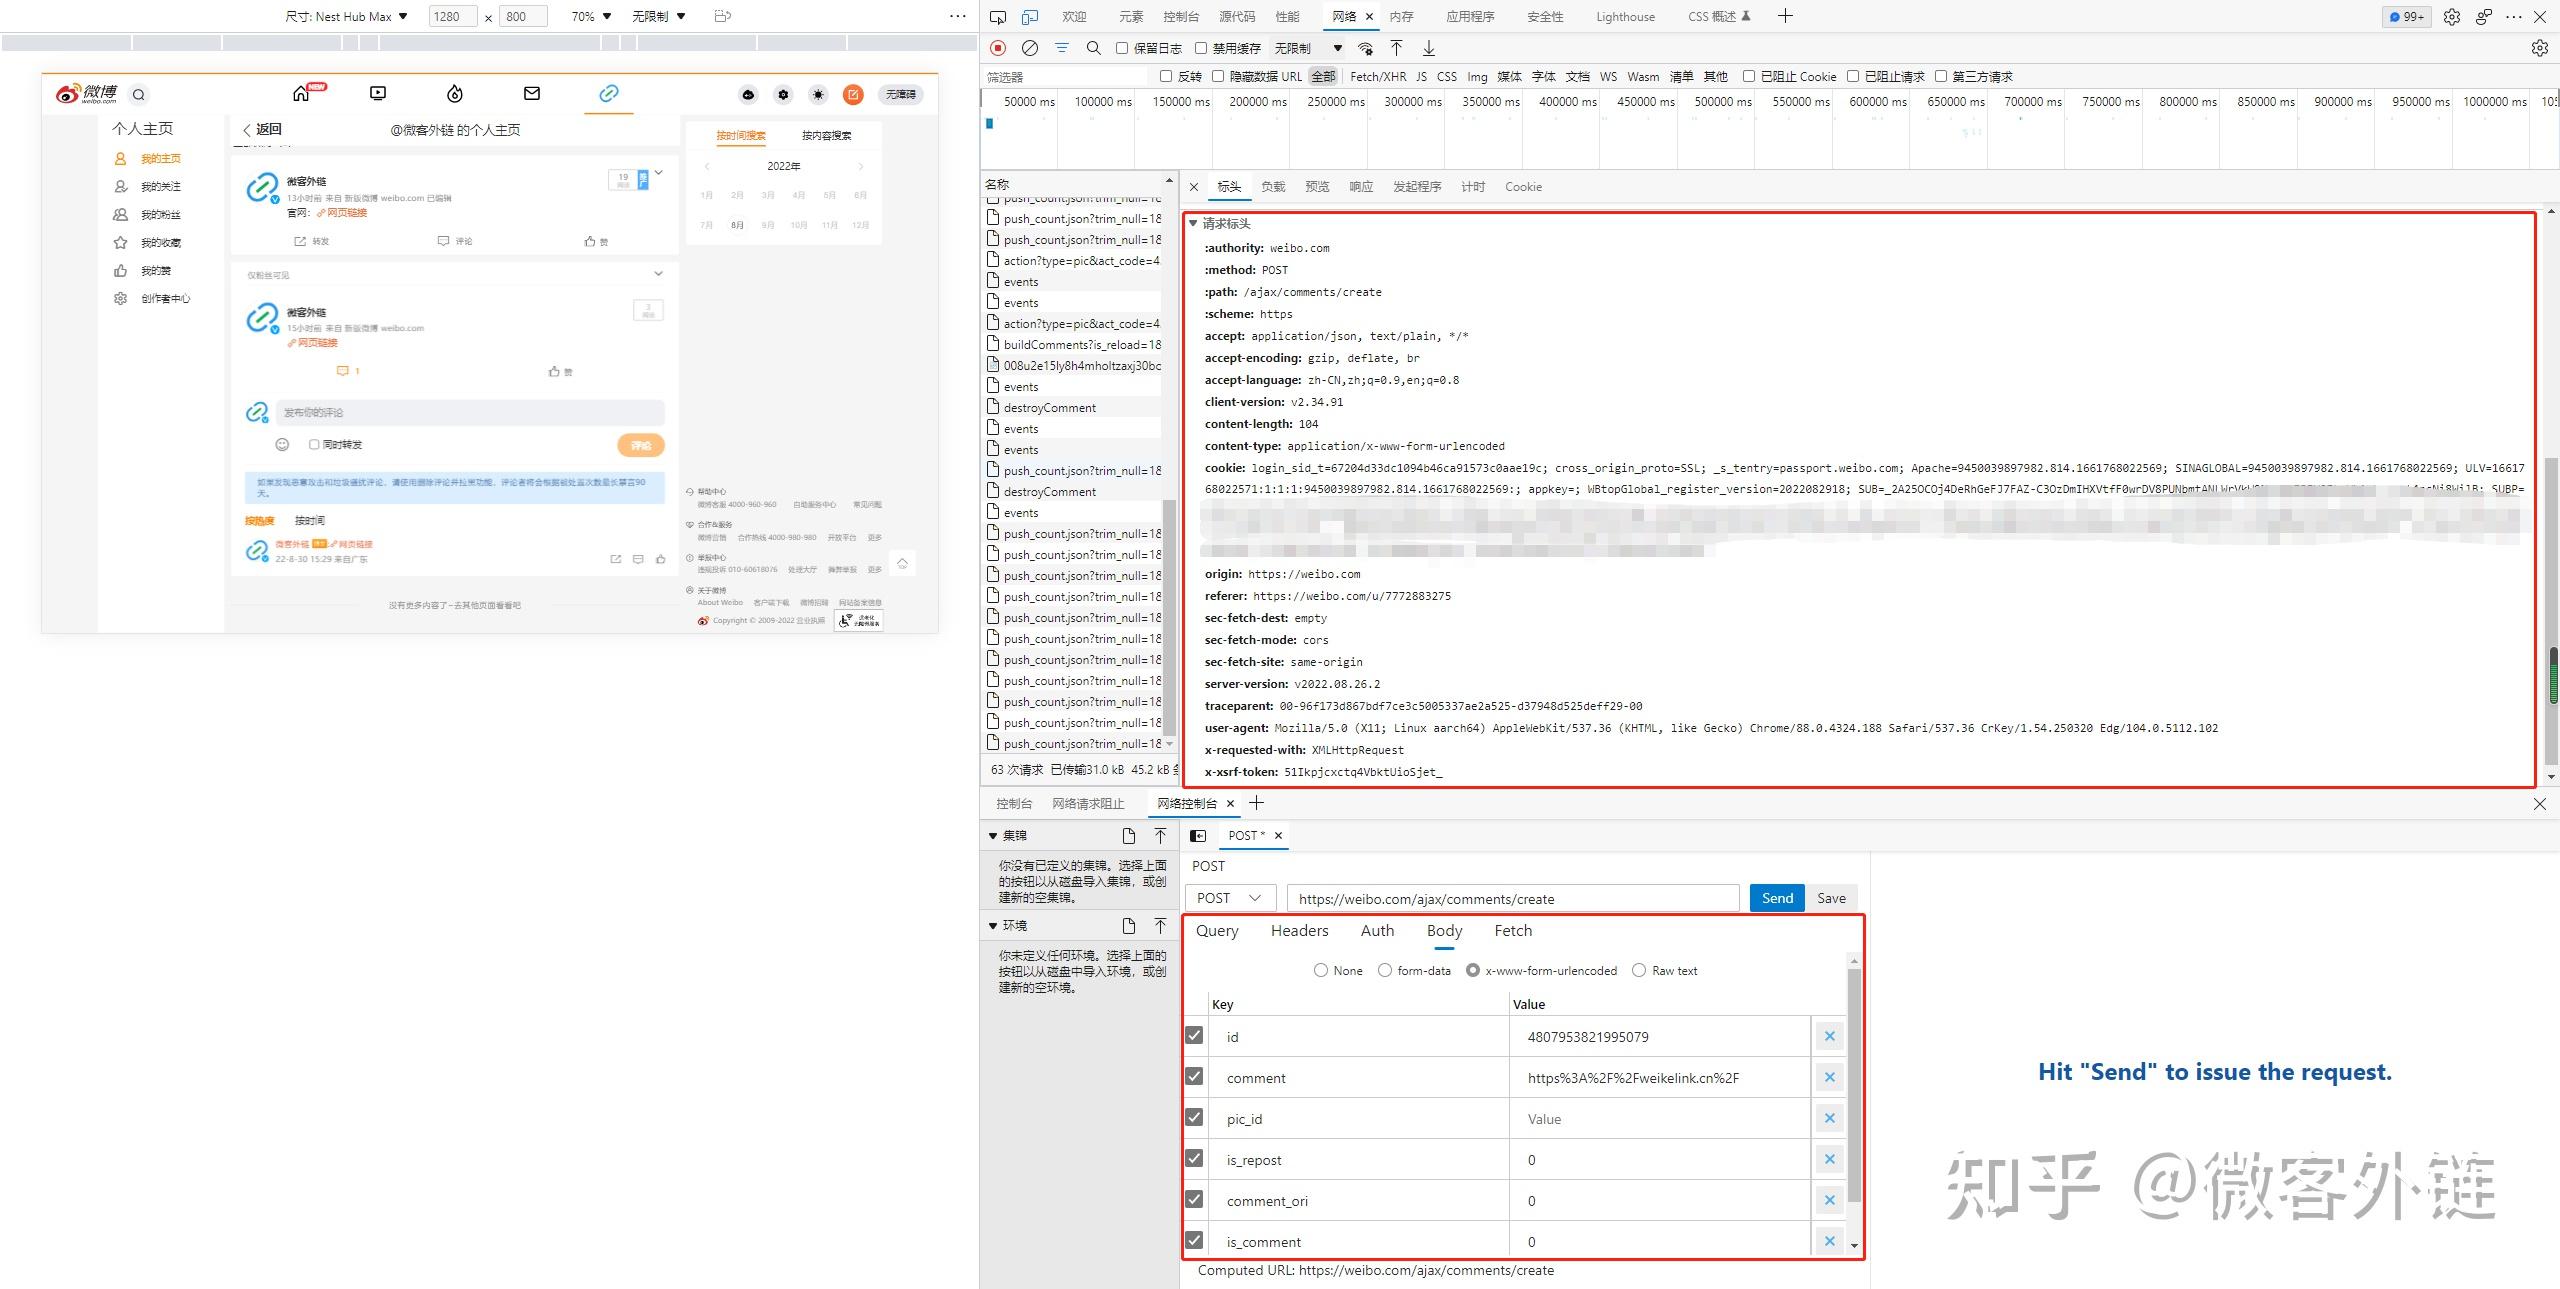Open the Nest Hub Max device dropdown
2560x1289 pixels.
(347, 16)
